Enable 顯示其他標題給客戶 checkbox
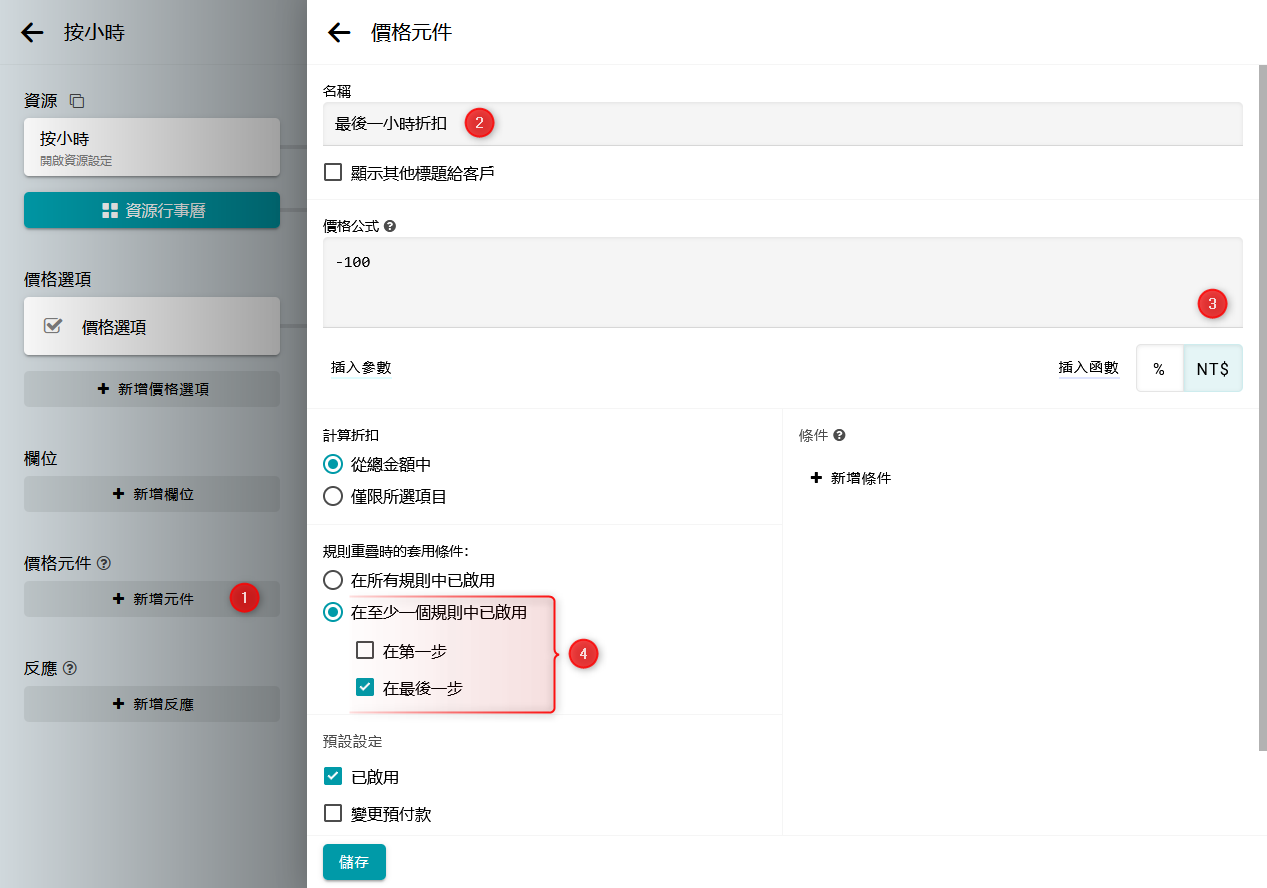1267x888 pixels. pos(333,173)
